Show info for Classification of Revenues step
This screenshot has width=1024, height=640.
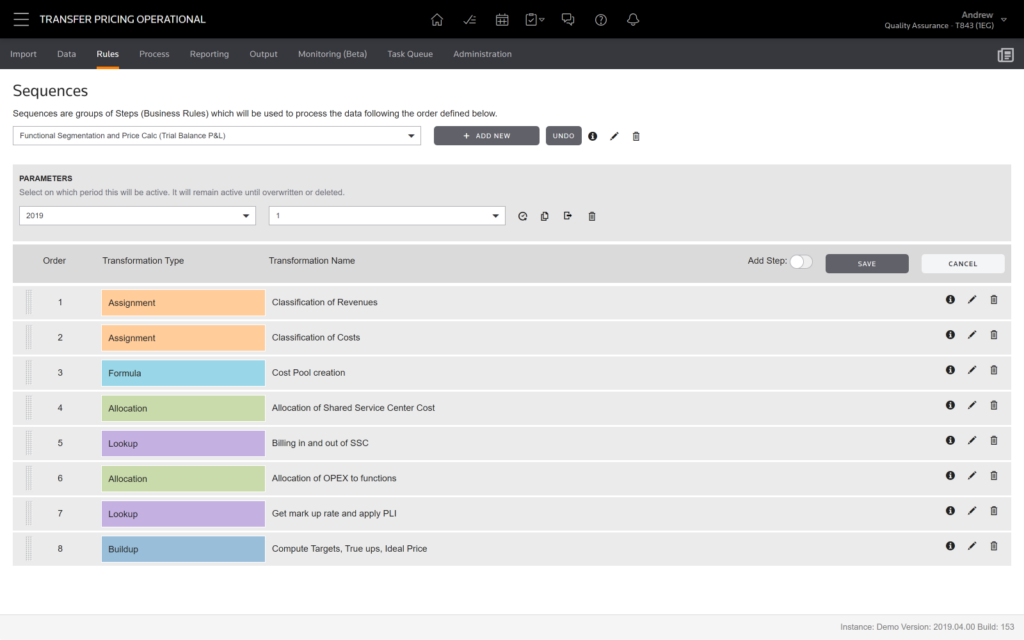[950, 300]
